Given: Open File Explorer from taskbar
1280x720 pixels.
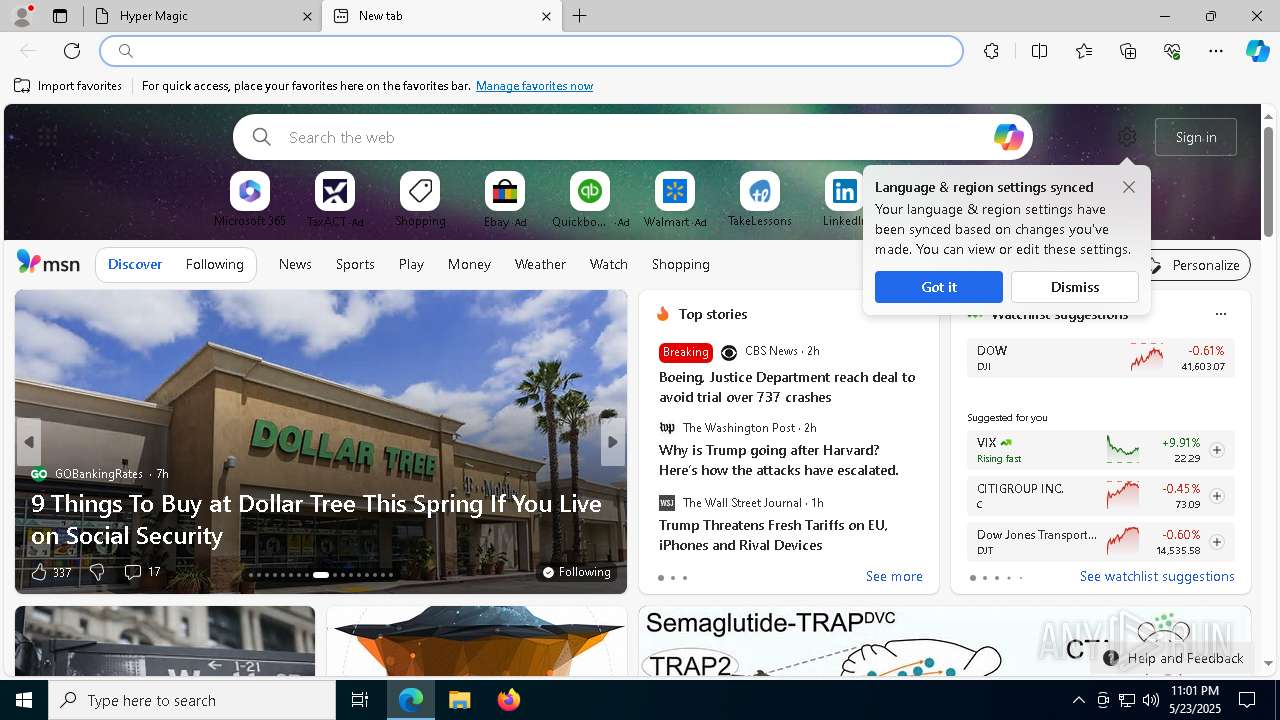Looking at the screenshot, I should pyautogui.click(x=459, y=700).
